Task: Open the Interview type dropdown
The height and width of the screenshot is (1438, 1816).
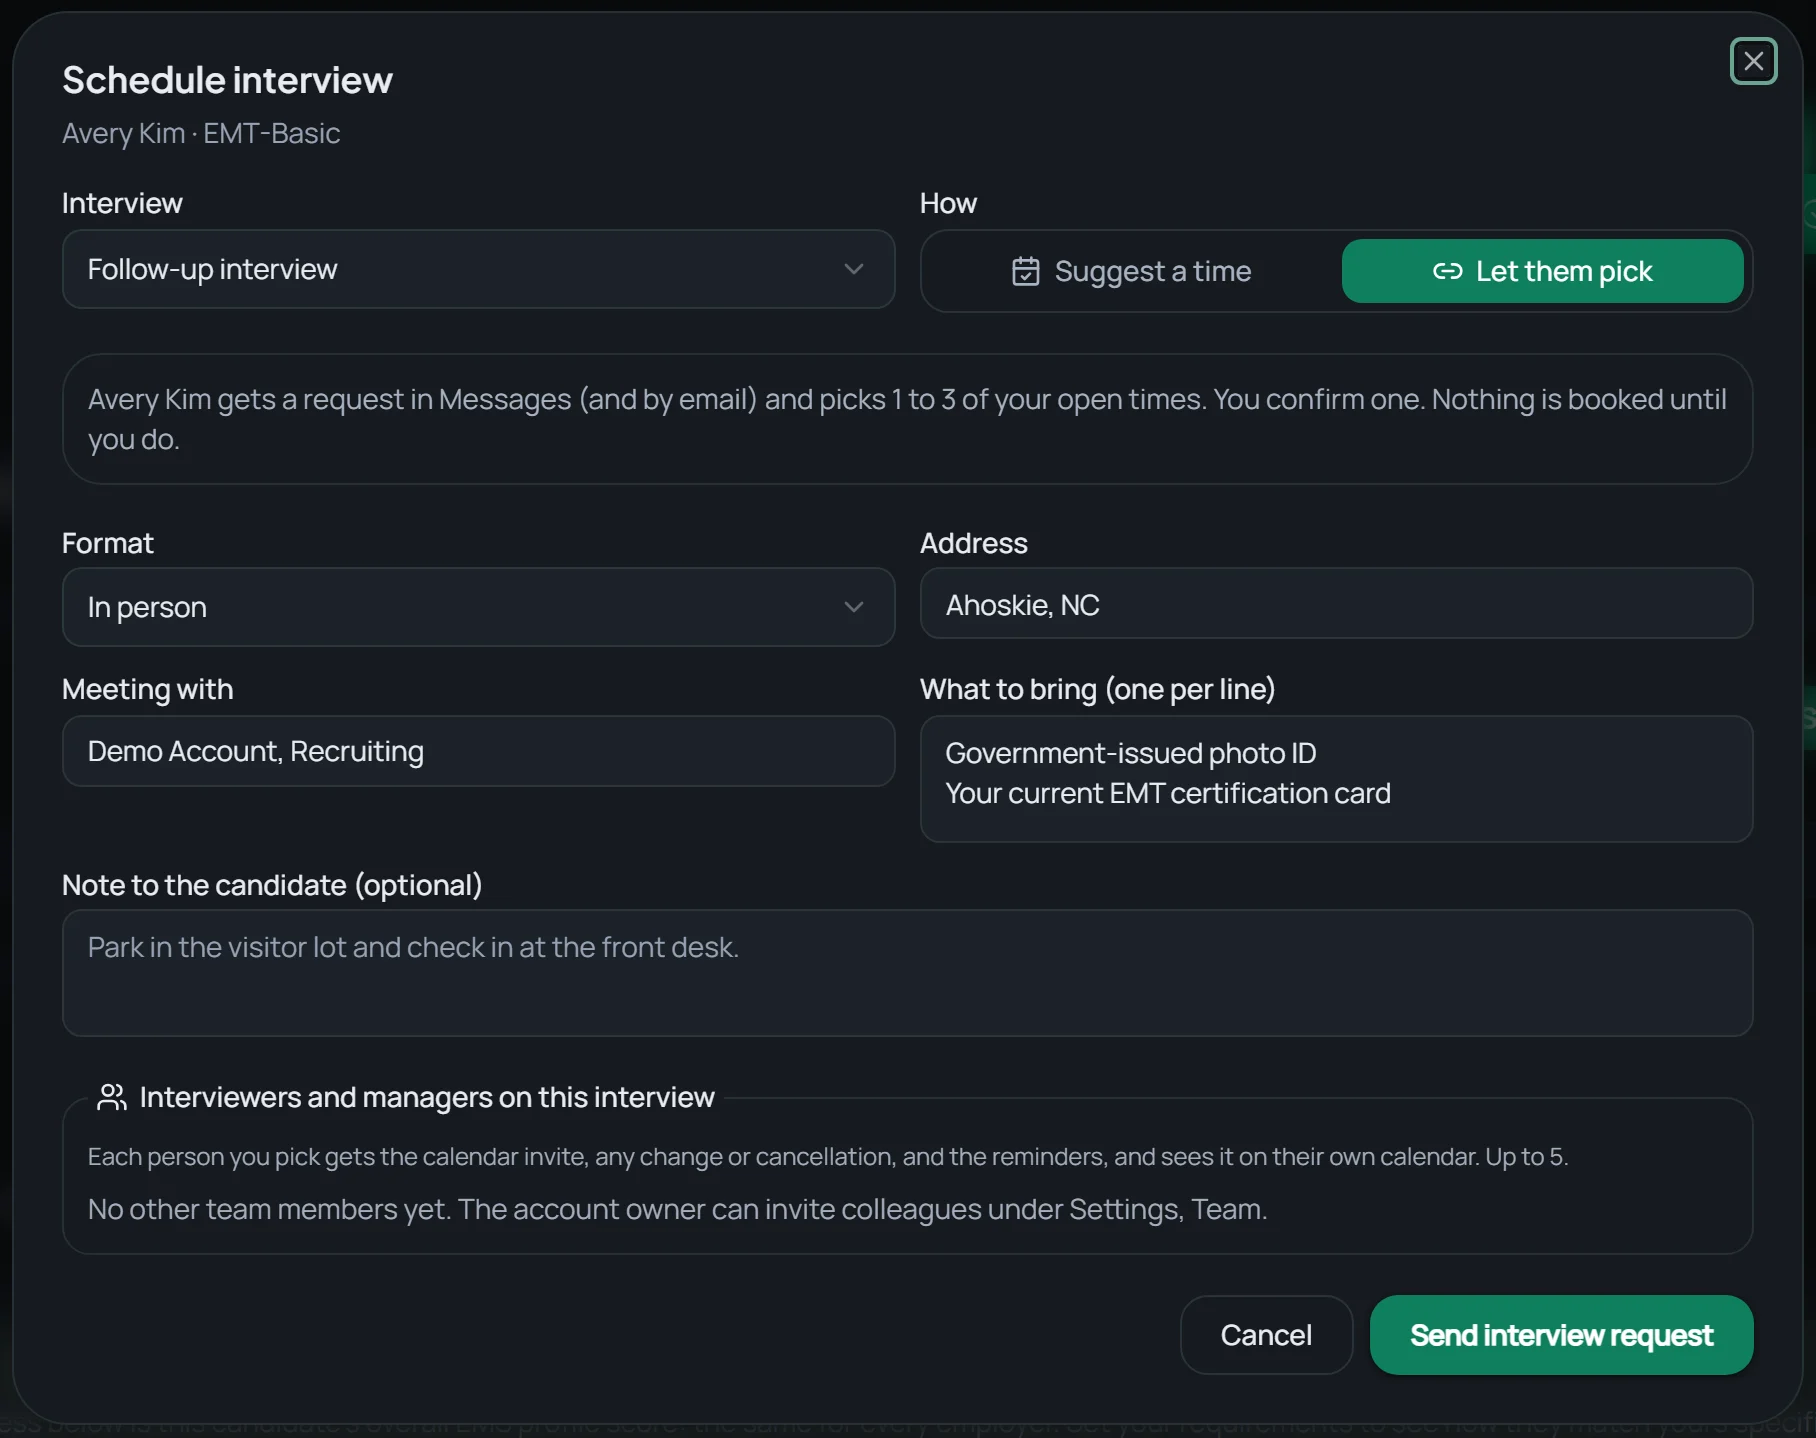Action: [x=478, y=269]
